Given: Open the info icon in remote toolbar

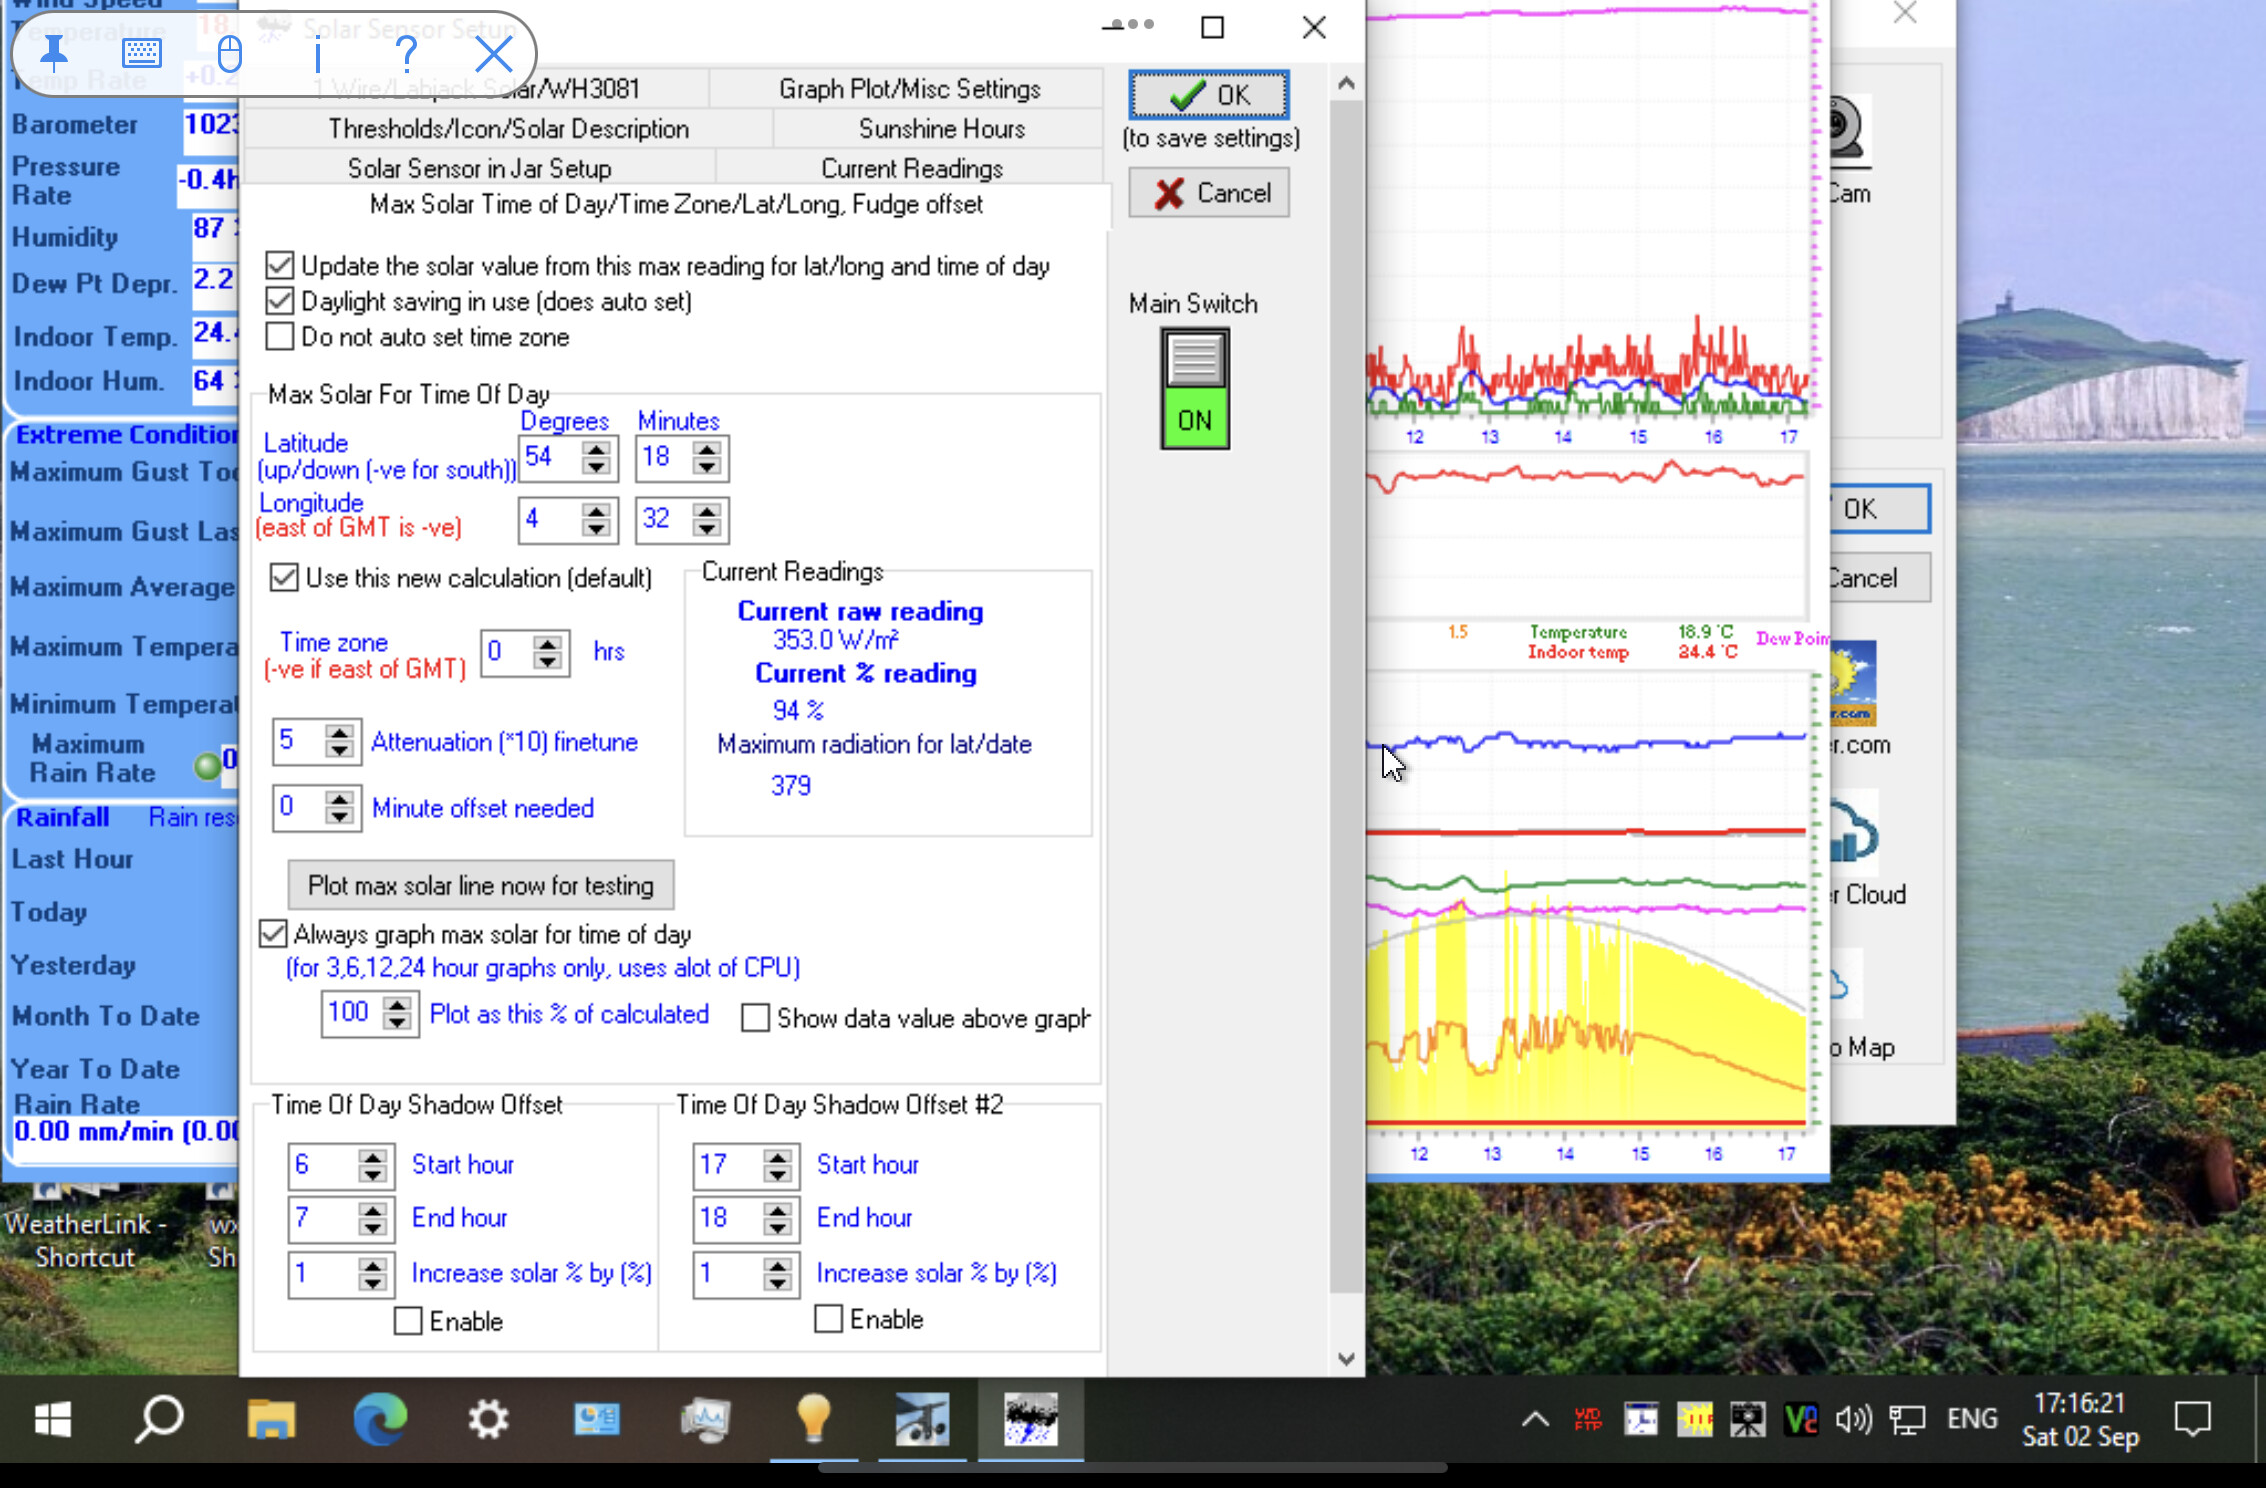Looking at the screenshot, I should click(318, 53).
